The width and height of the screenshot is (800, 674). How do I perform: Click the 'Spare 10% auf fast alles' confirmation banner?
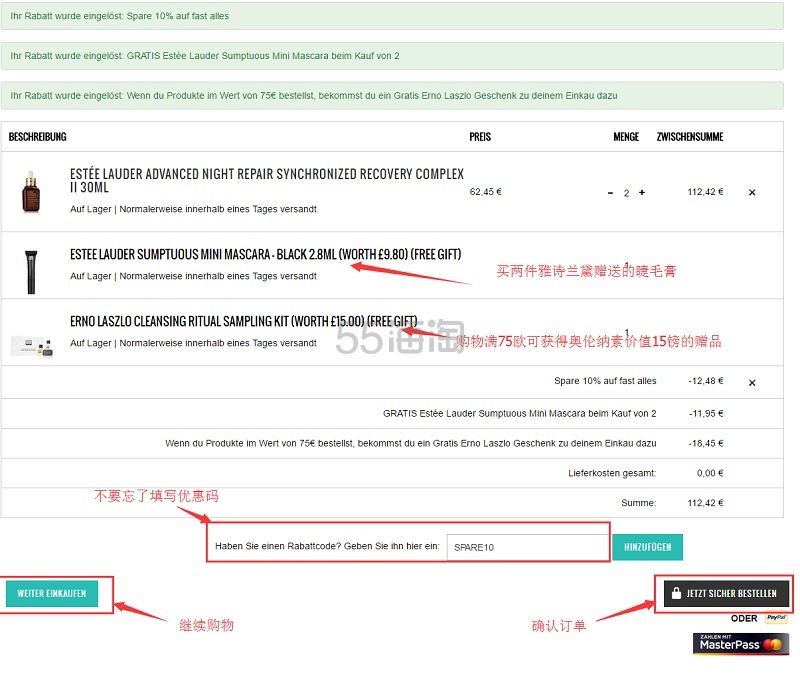click(392, 16)
